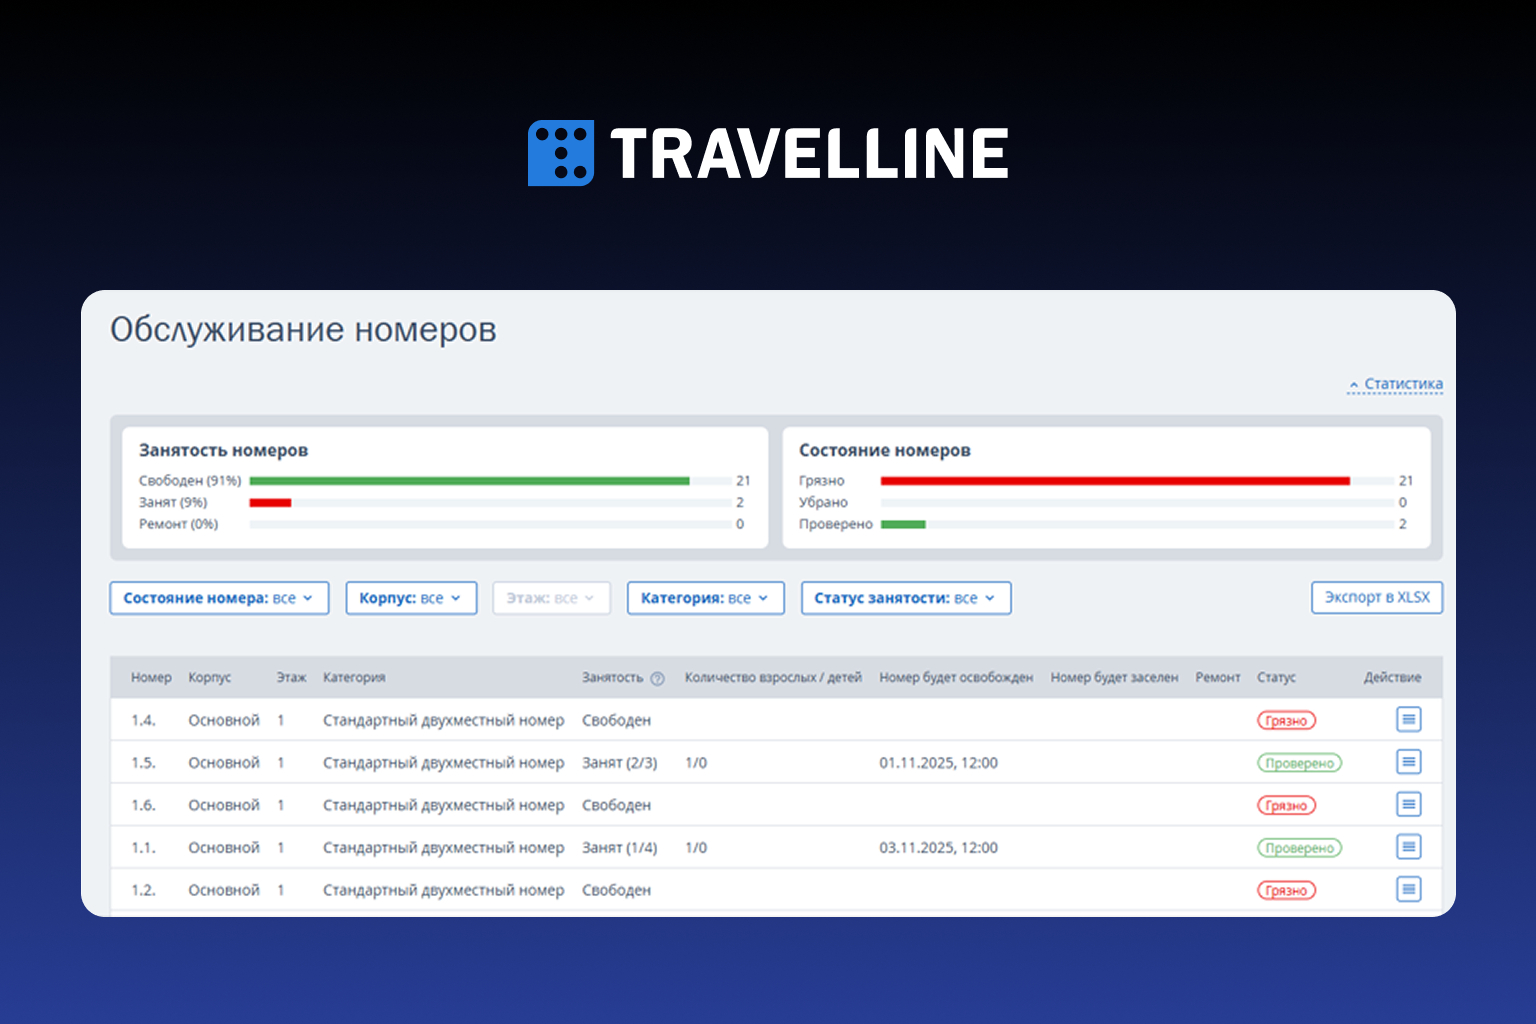
Task: Click the Действие column header
Action: [1392, 678]
